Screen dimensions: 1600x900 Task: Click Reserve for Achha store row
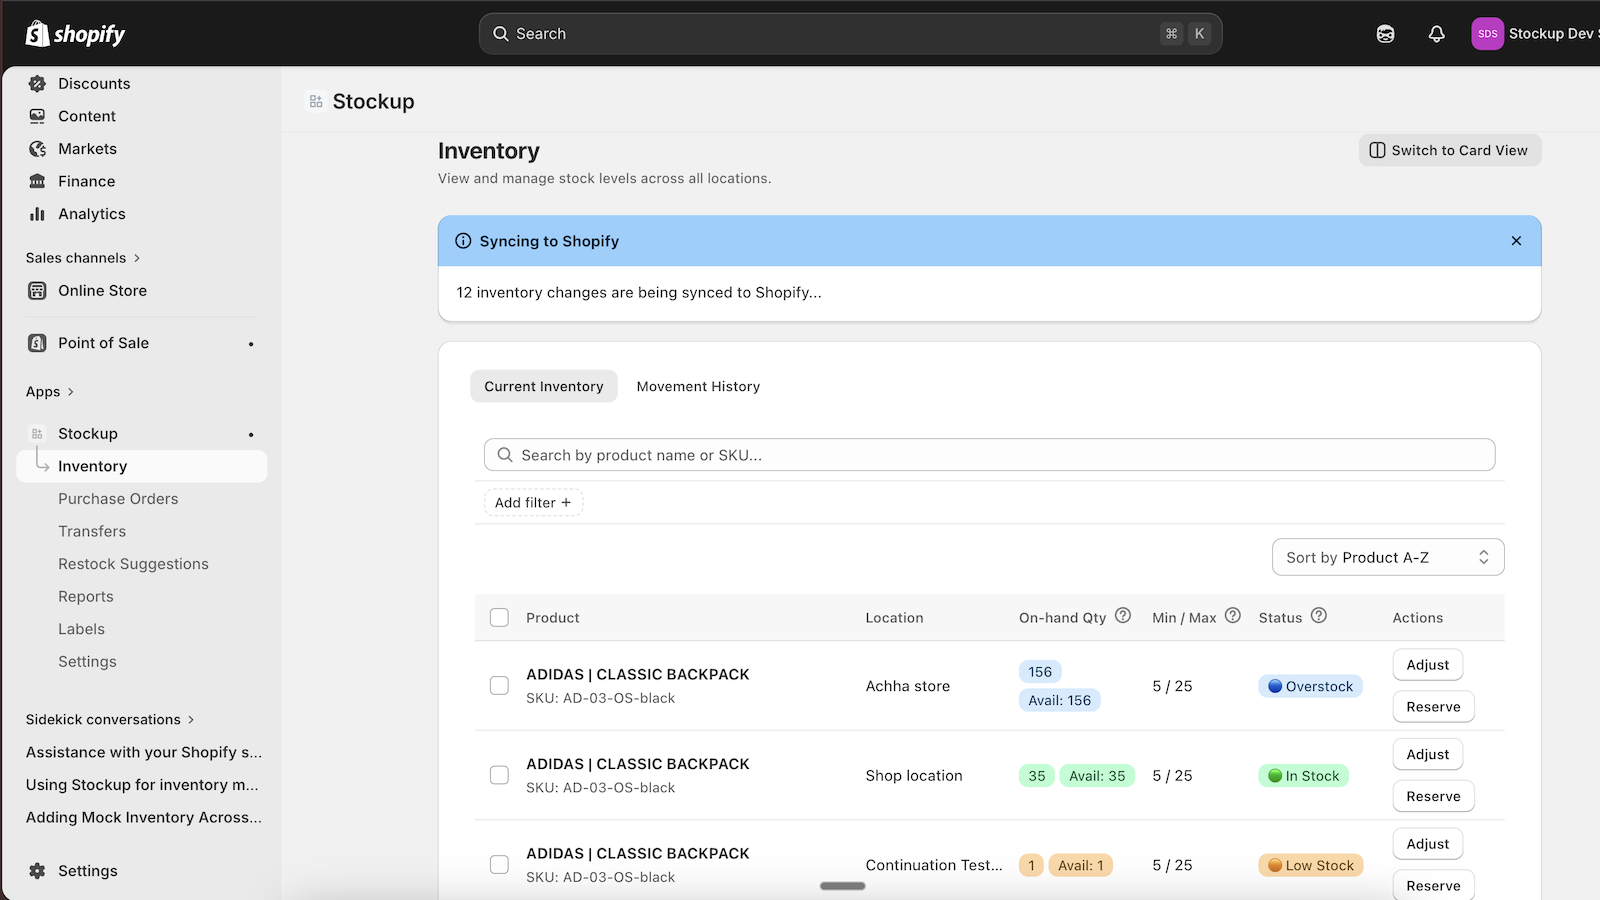1433,707
